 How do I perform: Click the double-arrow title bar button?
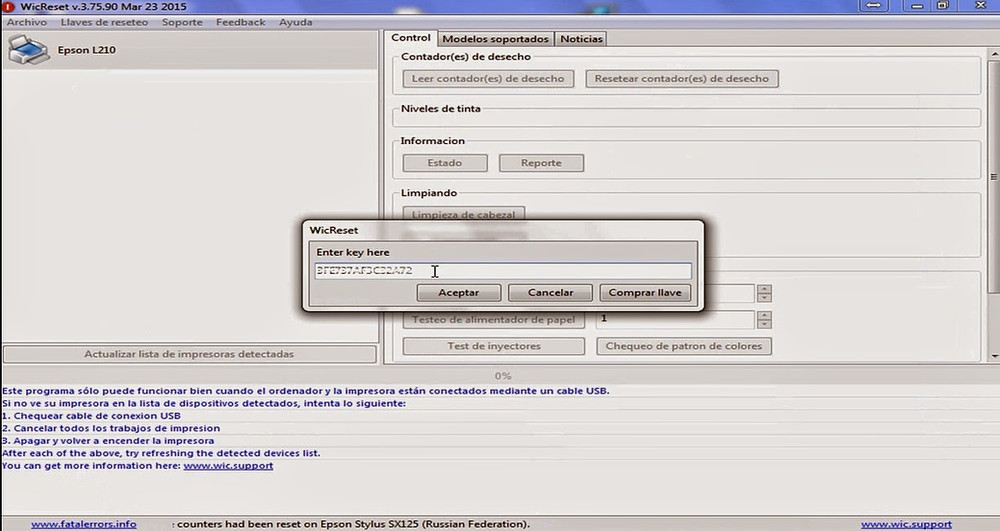point(874,6)
